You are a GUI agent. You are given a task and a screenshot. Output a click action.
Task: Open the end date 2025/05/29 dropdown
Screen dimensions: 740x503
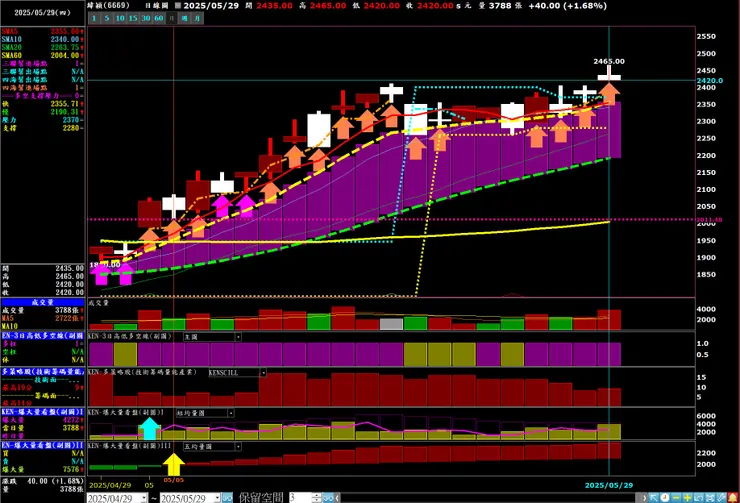click(x=217, y=498)
